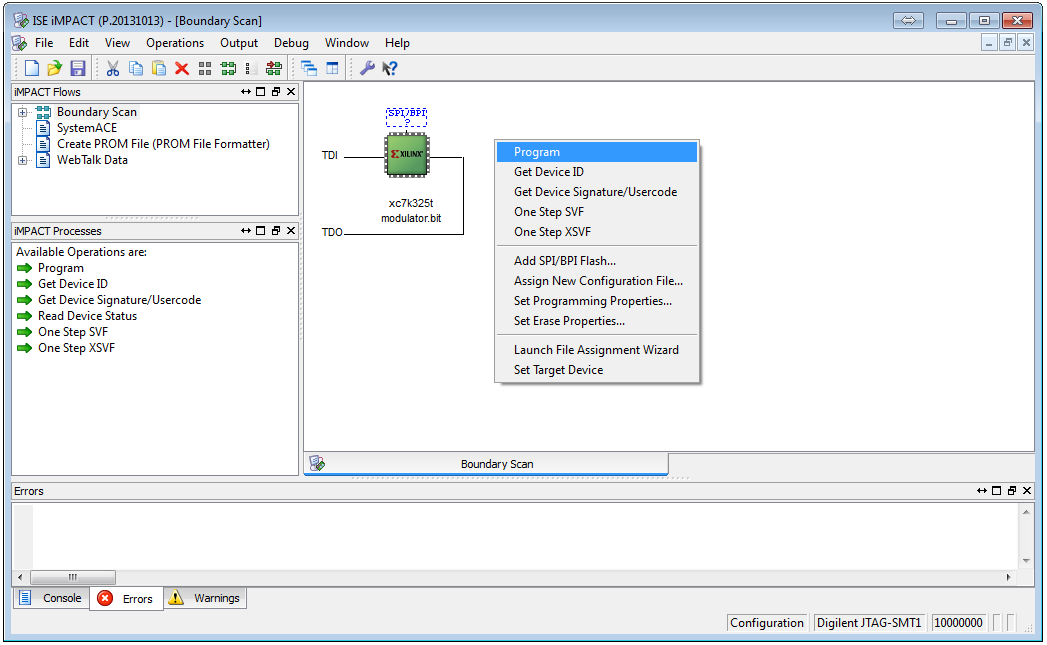Screen dimensions: 1047x645
Task: Pick One Step SVF from context menu
Action: click(597, 212)
